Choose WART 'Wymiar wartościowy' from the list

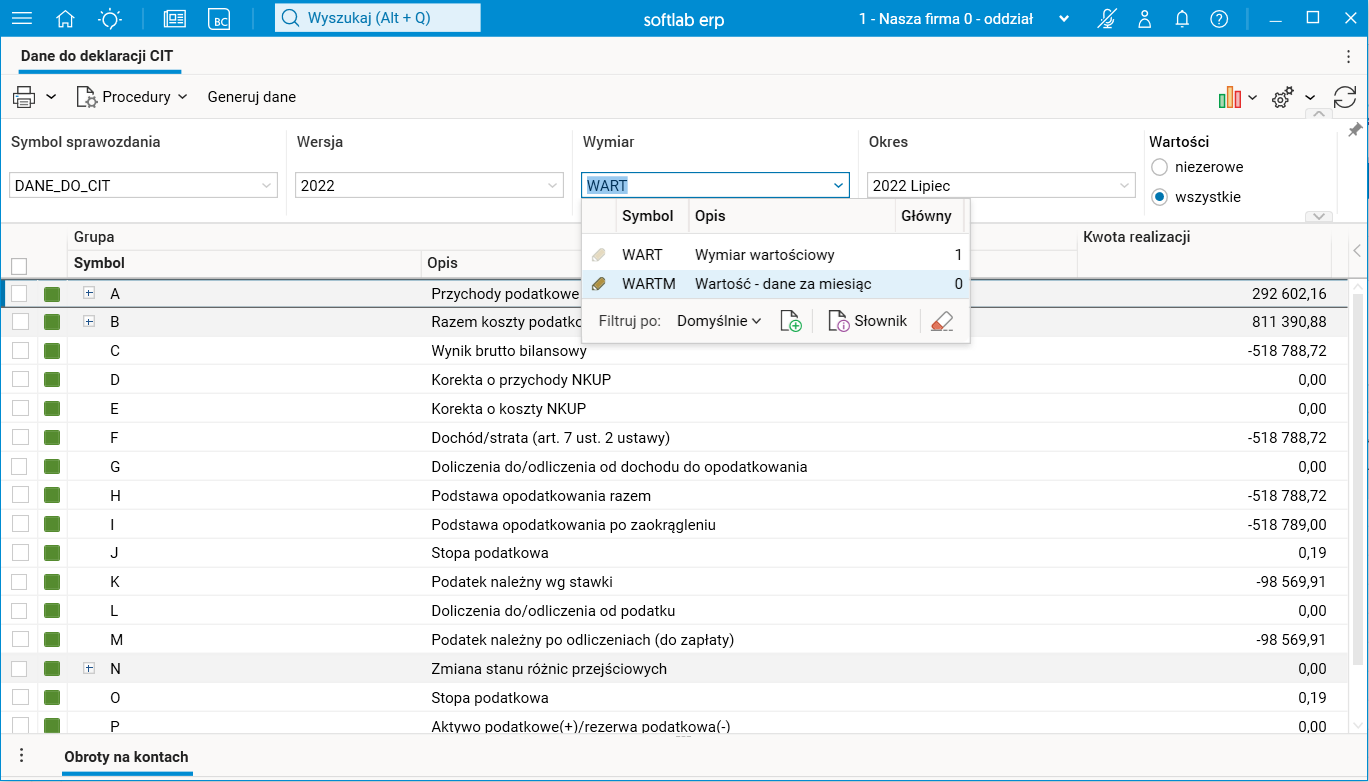[x=775, y=255]
